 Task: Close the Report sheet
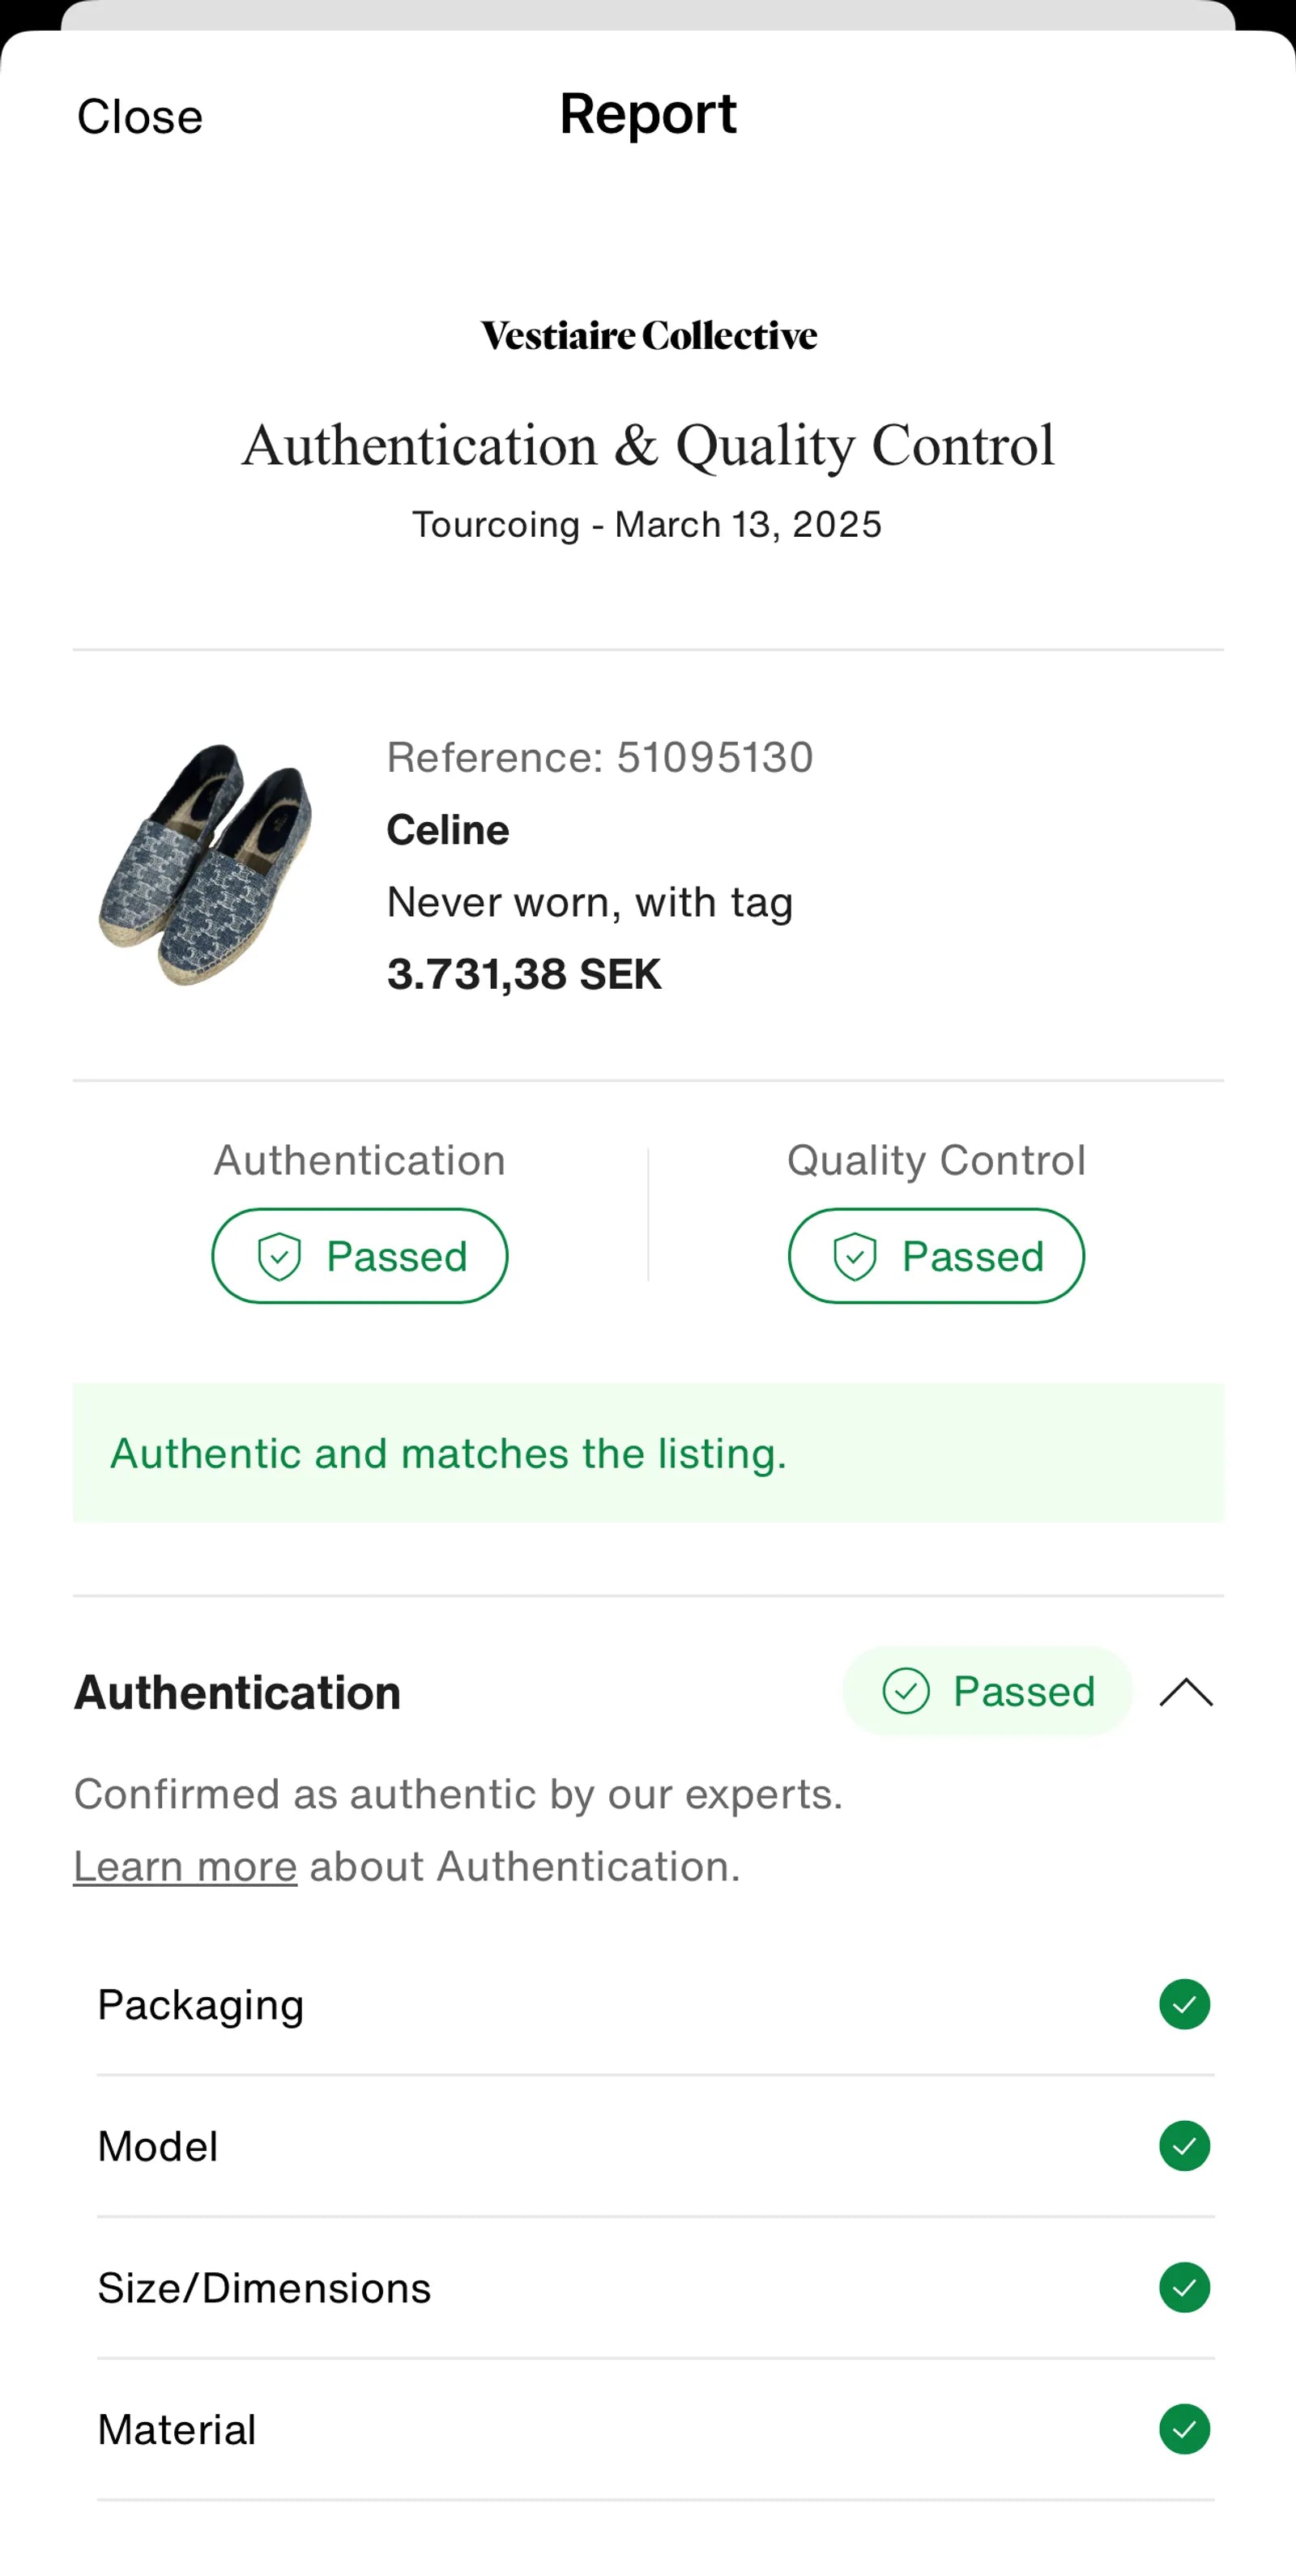[140, 117]
